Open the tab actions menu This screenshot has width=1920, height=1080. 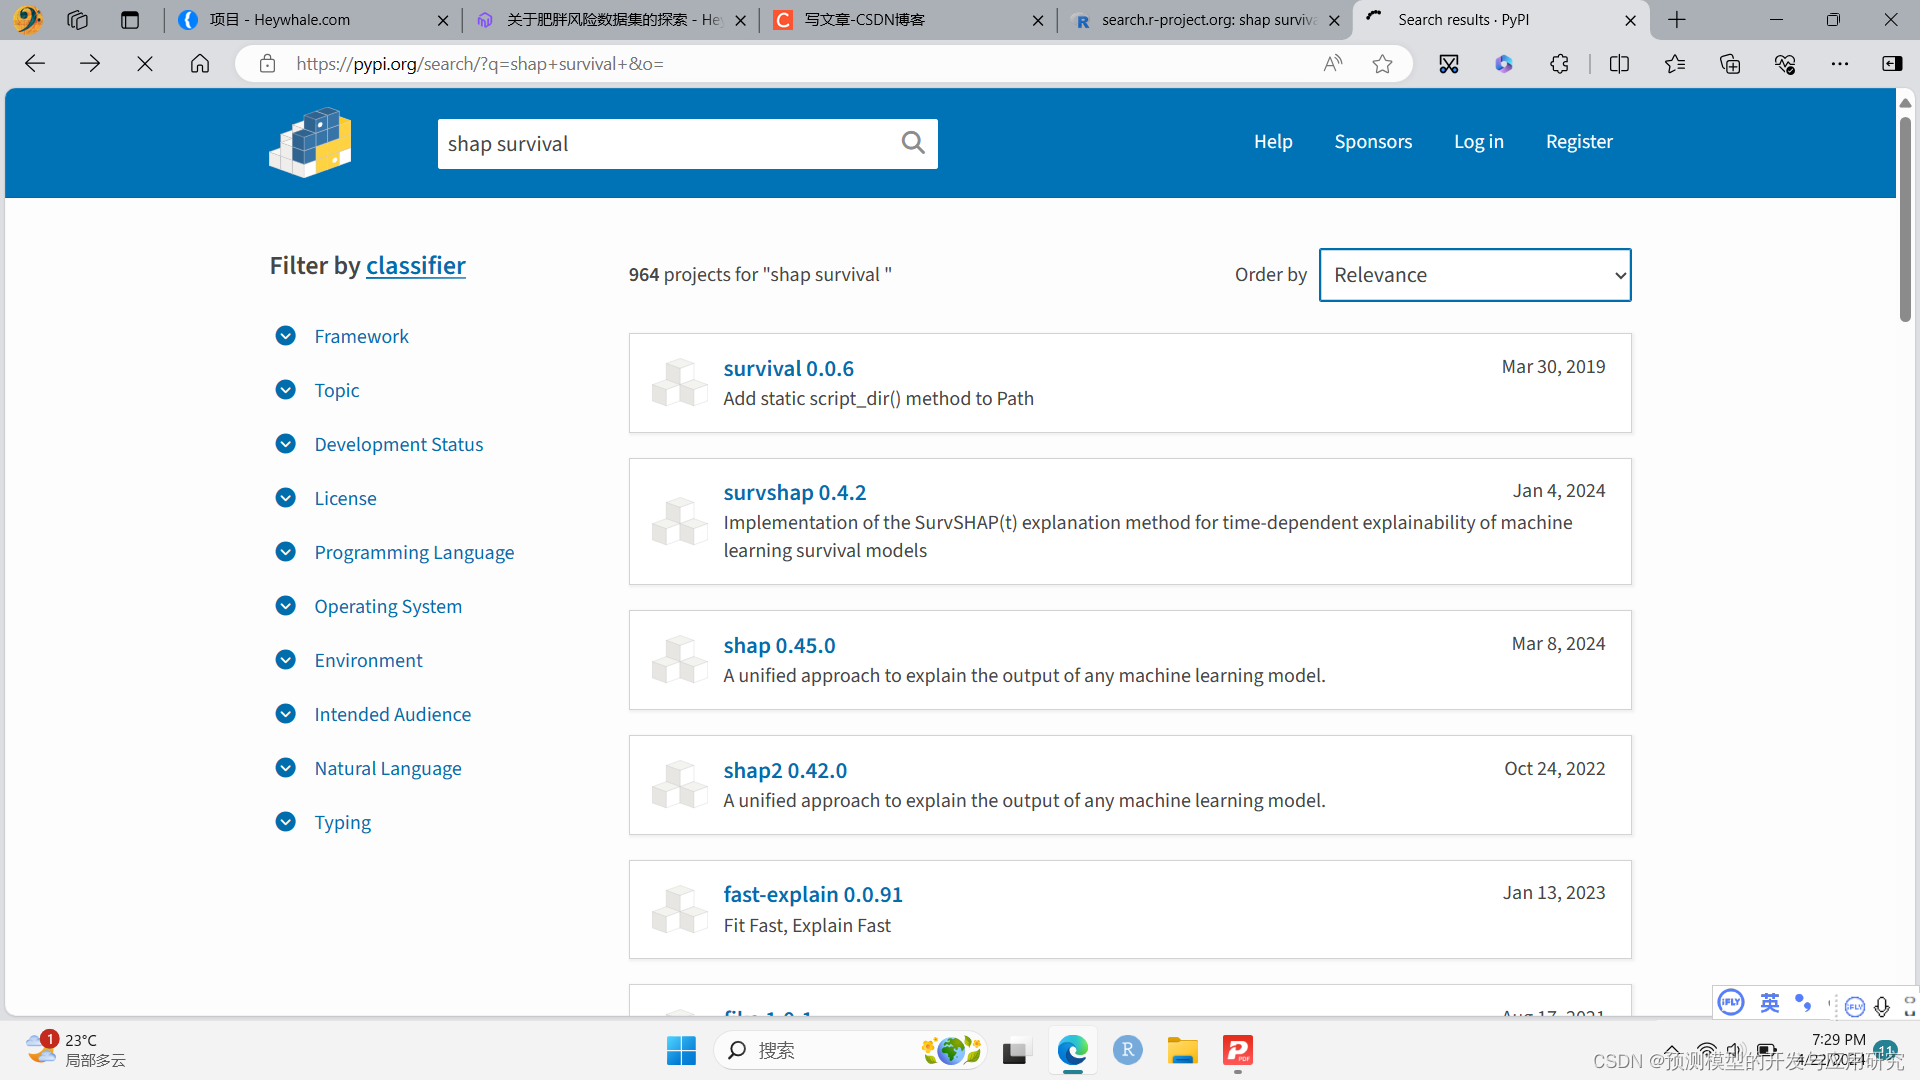(x=130, y=20)
